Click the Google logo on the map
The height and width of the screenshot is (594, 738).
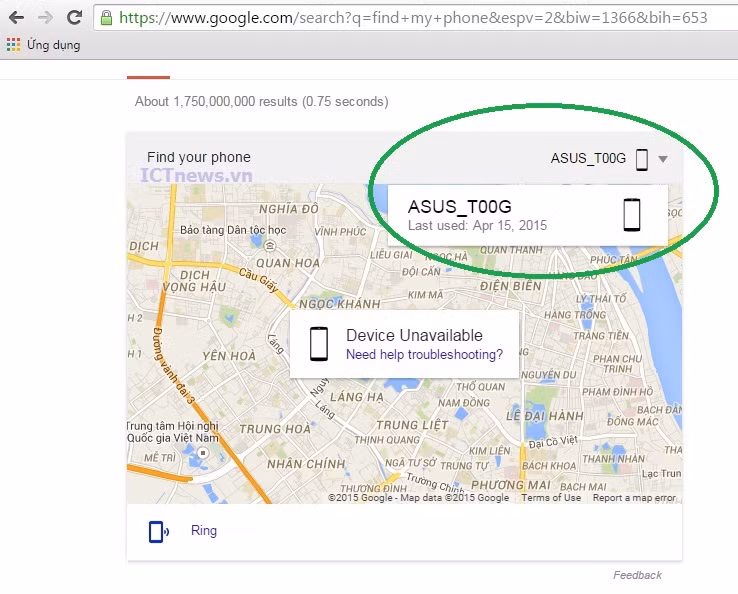[362, 498]
